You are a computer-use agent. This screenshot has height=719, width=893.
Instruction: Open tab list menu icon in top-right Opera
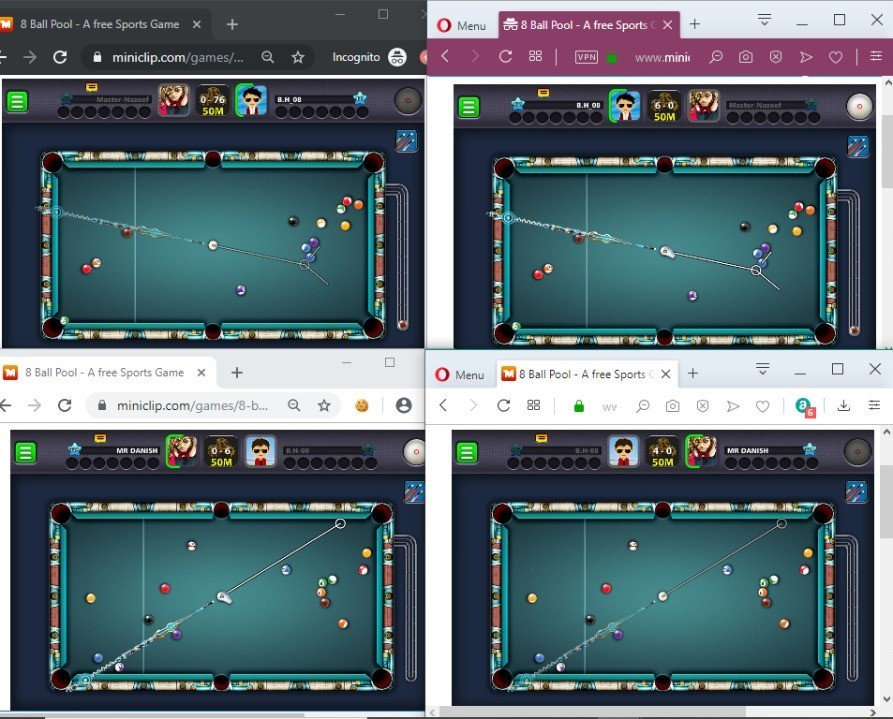pyautogui.click(x=764, y=19)
